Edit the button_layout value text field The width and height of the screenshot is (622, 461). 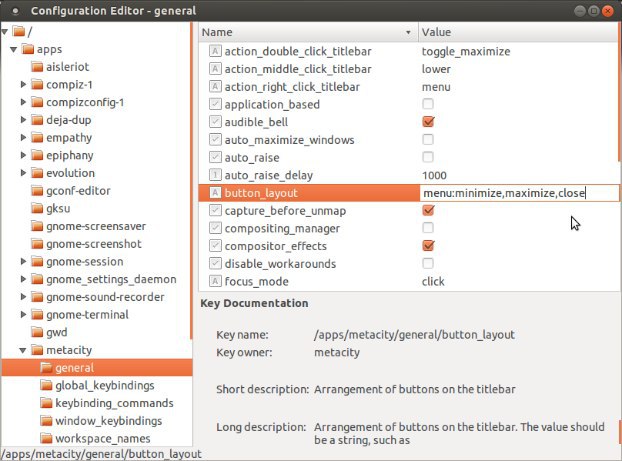coord(519,193)
